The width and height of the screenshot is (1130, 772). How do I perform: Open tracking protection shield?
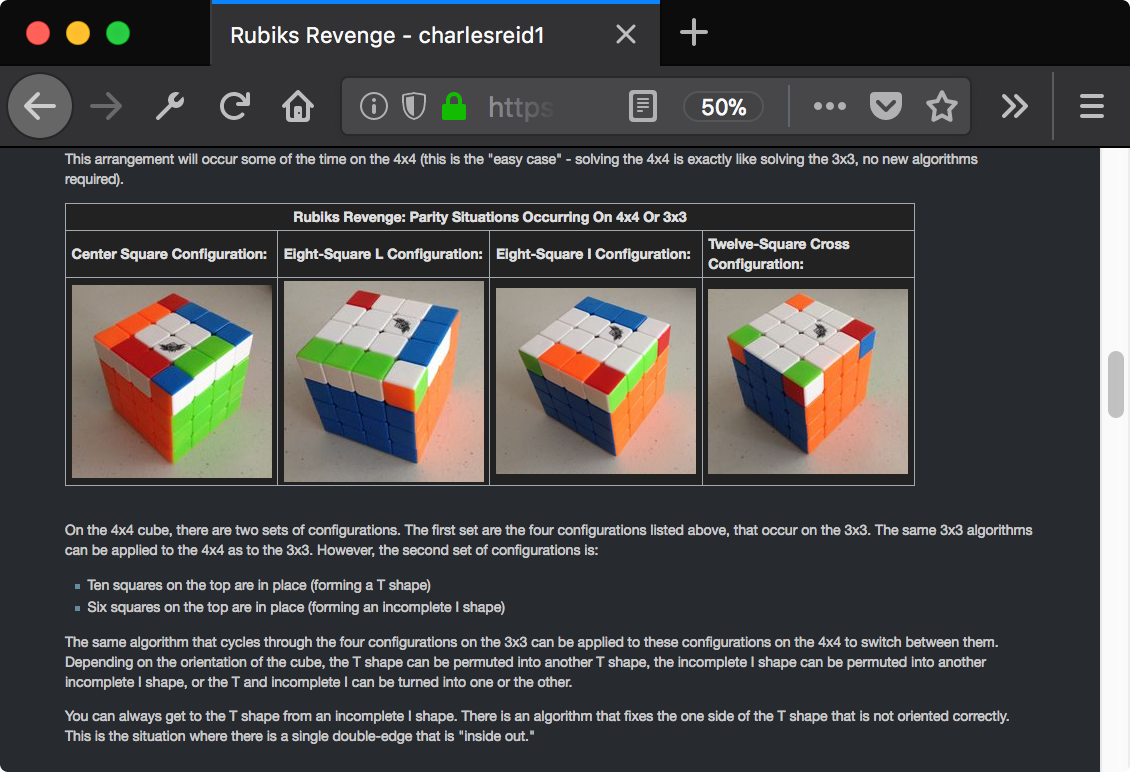pos(414,107)
